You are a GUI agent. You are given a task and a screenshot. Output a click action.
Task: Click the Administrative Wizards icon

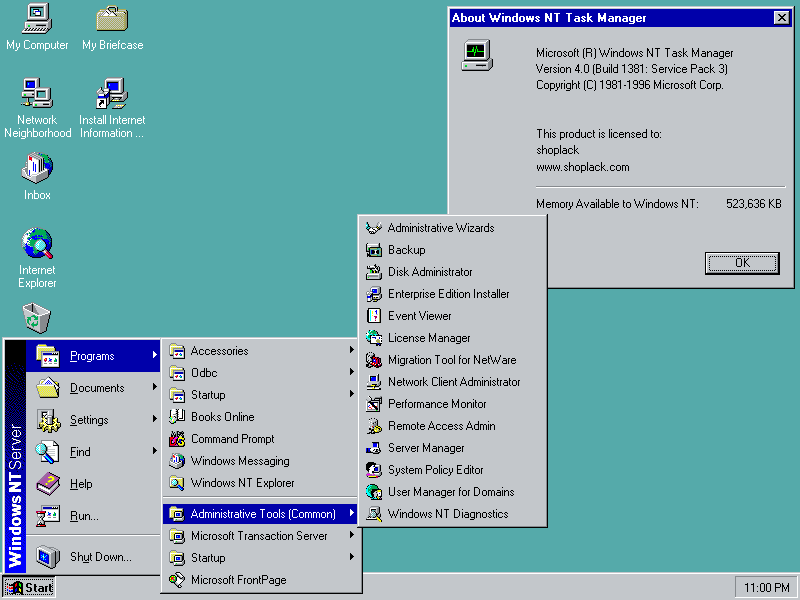coord(374,228)
